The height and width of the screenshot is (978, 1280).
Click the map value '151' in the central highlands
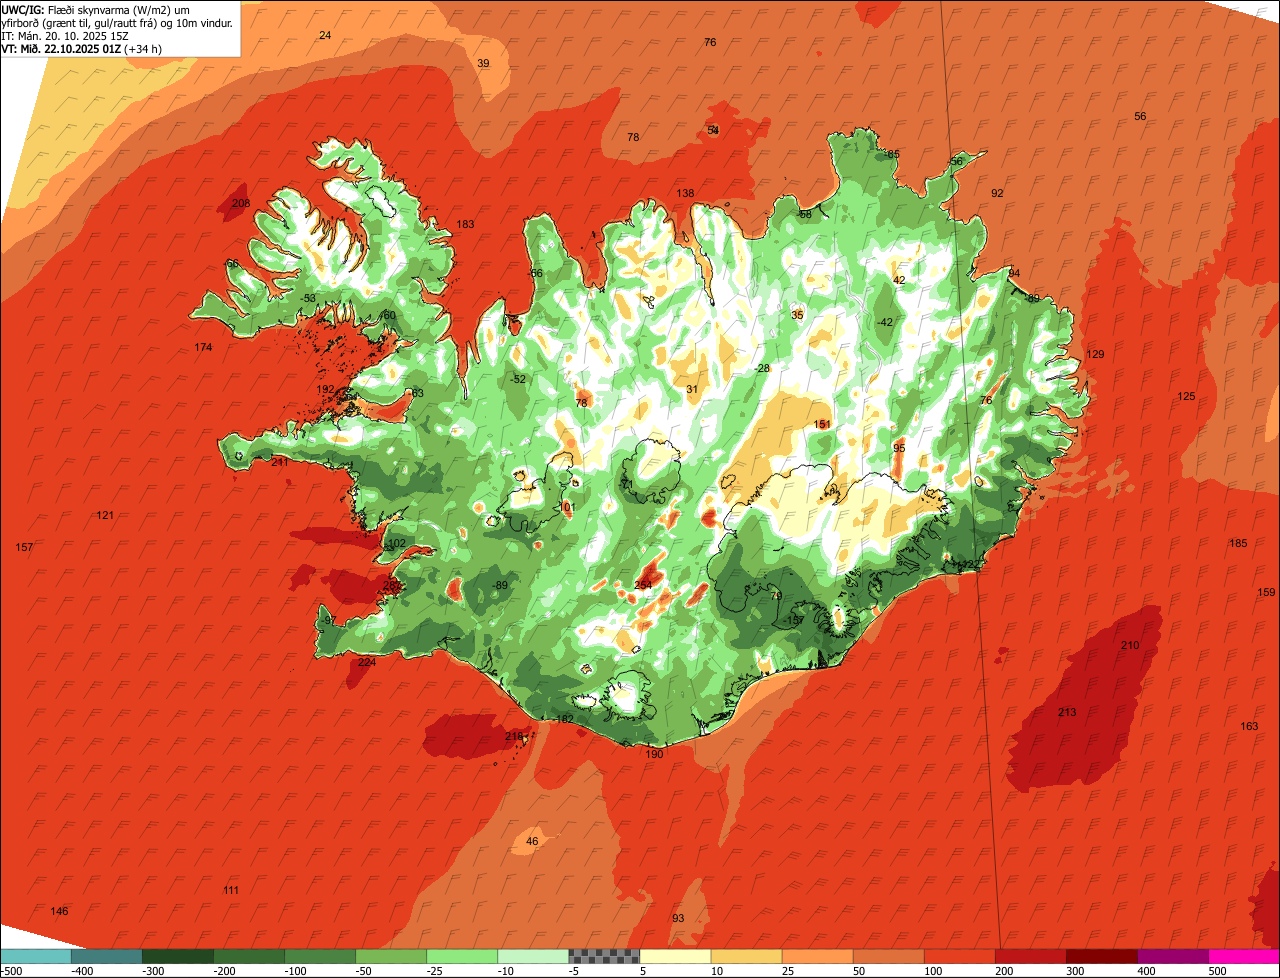pos(822,424)
